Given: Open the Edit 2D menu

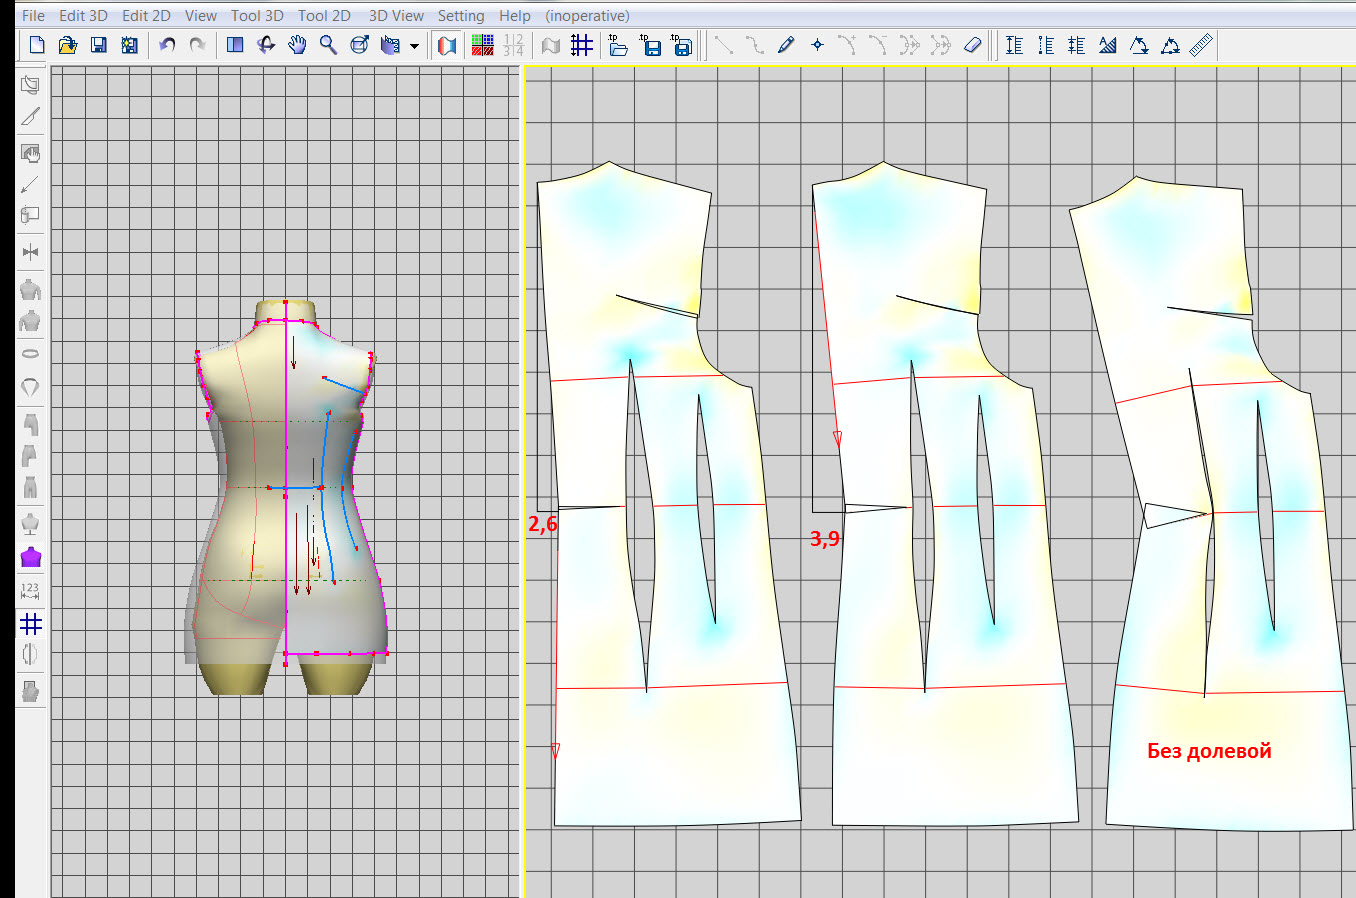Looking at the screenshot, I should (x=146, y=15).
